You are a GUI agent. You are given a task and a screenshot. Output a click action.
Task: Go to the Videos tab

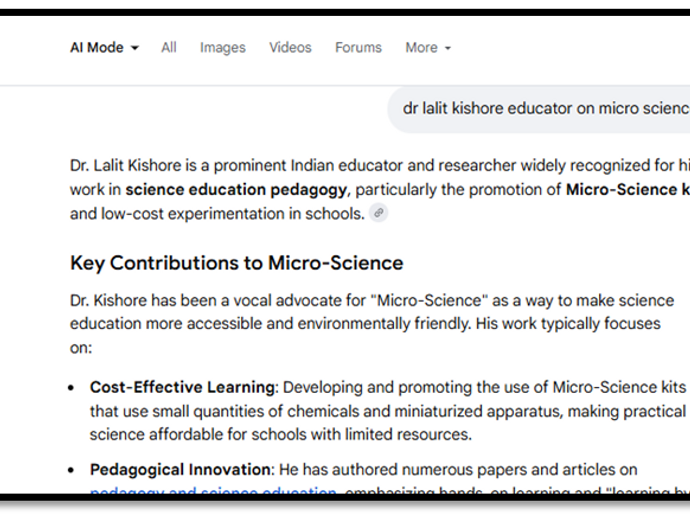[290, 47]
